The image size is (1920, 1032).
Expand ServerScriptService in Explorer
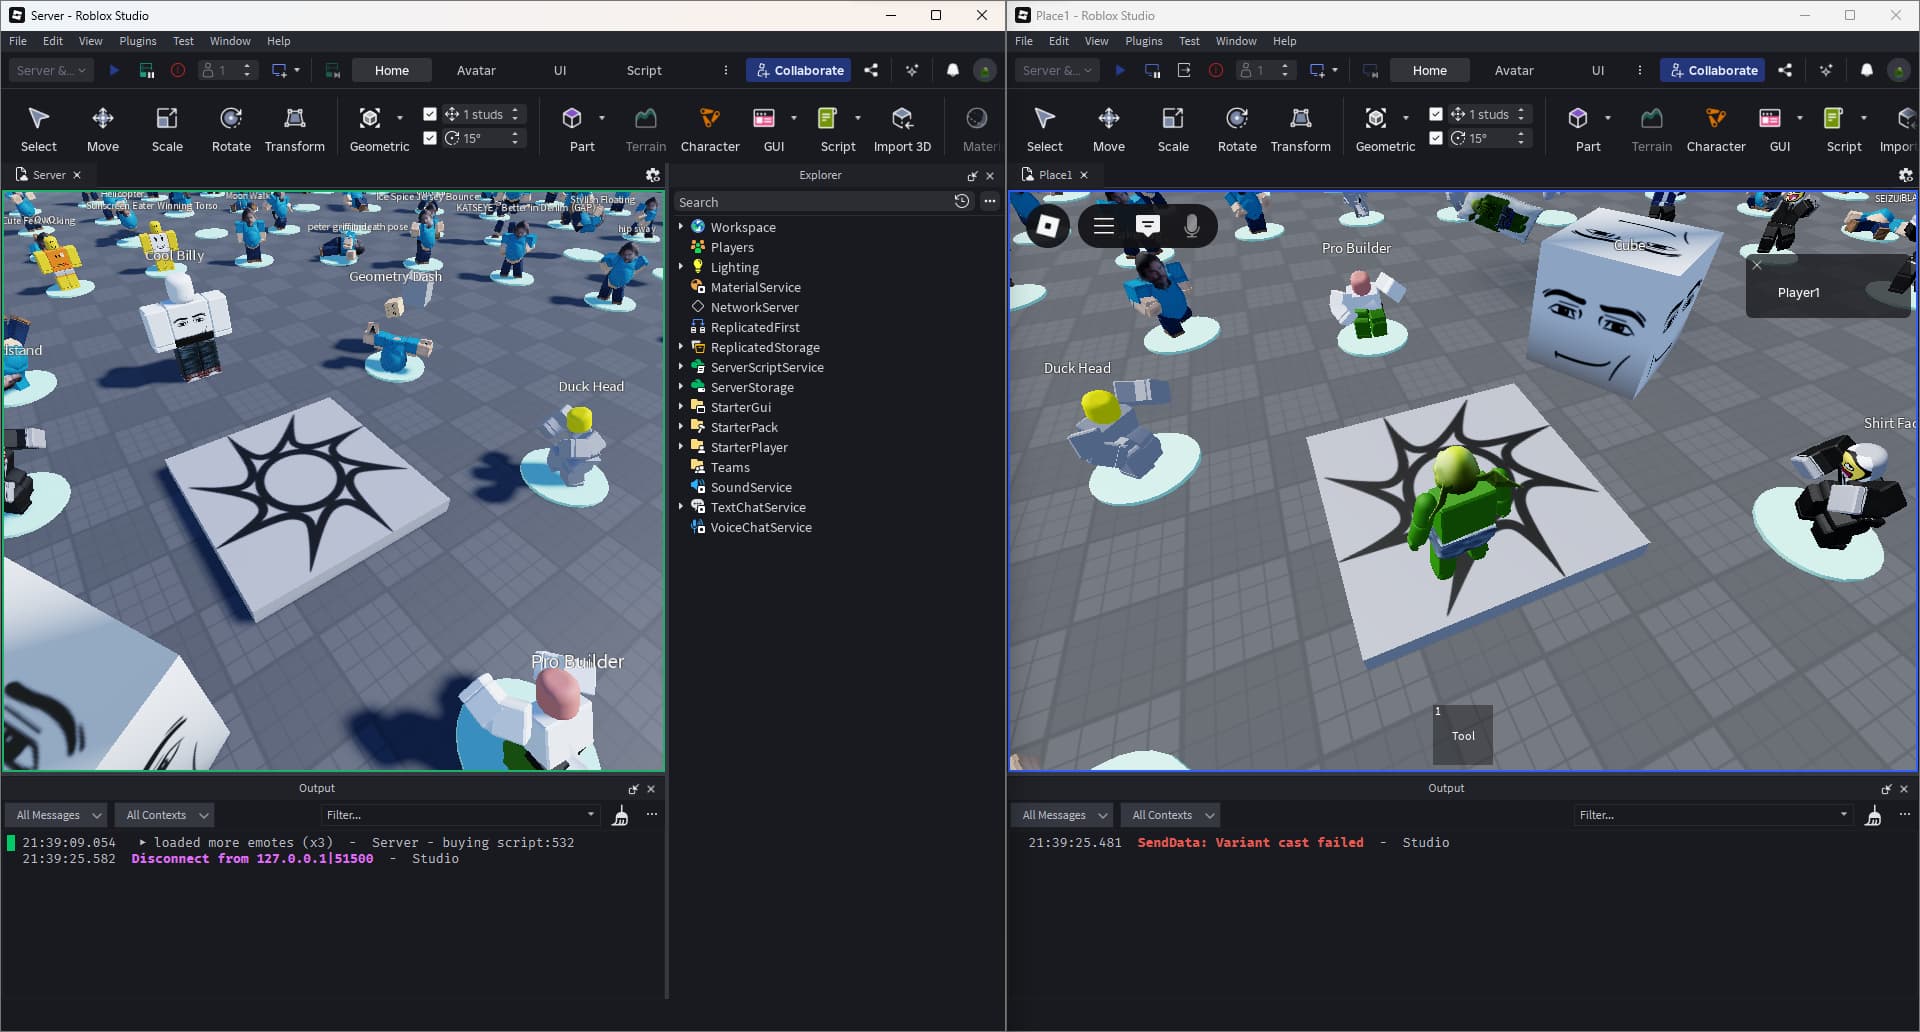pos(681,367)
